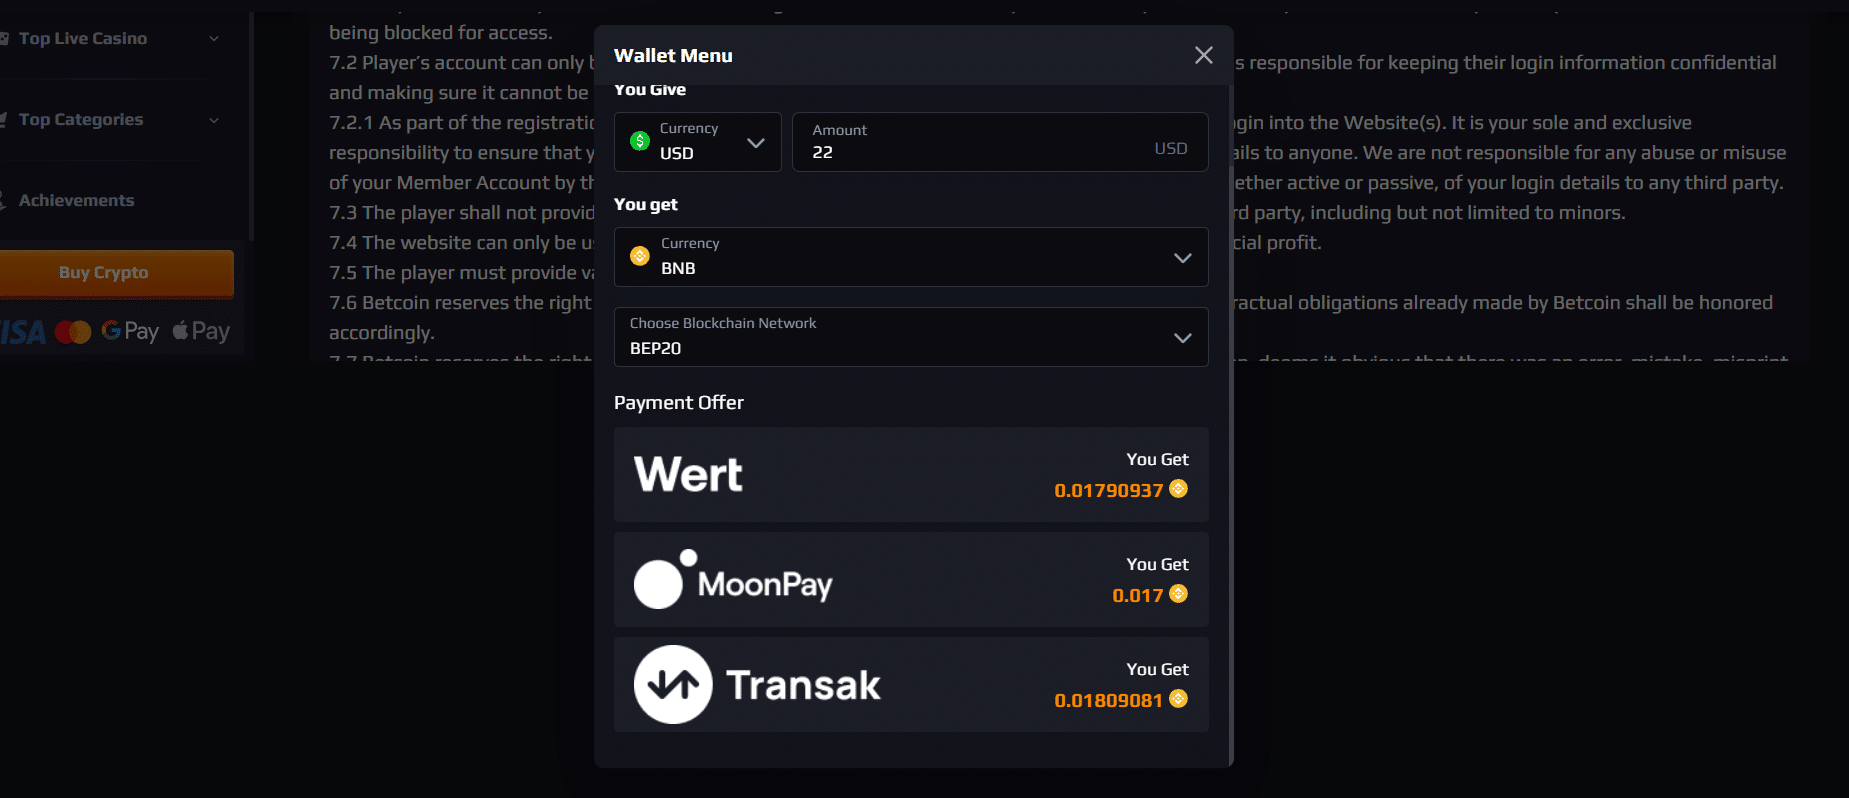Click the Google Pay icon

tap(130, 330)
